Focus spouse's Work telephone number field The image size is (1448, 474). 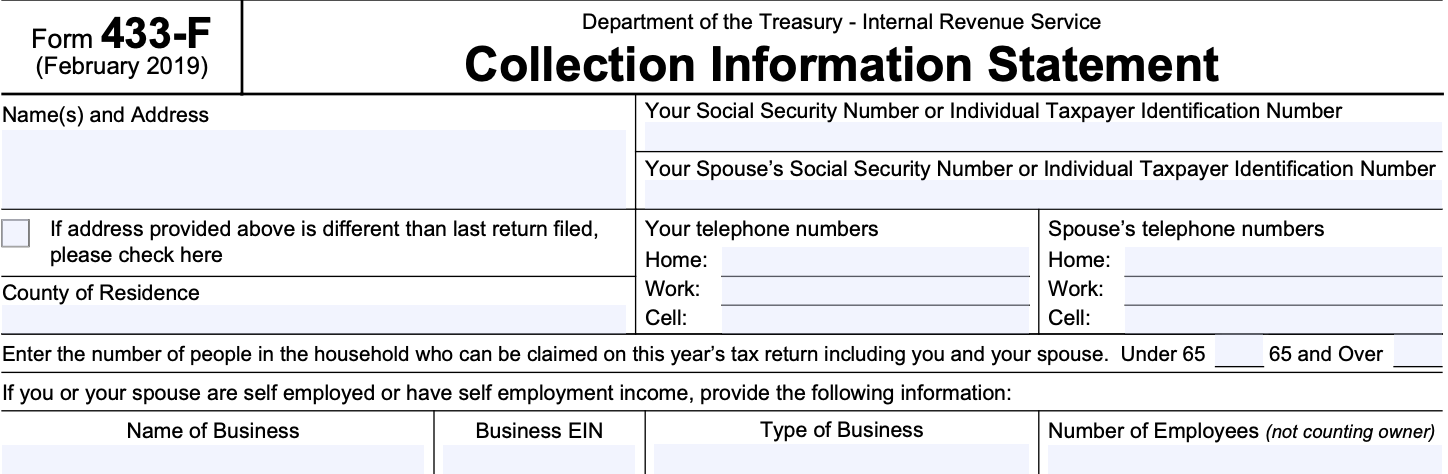tap(1283, 291)
